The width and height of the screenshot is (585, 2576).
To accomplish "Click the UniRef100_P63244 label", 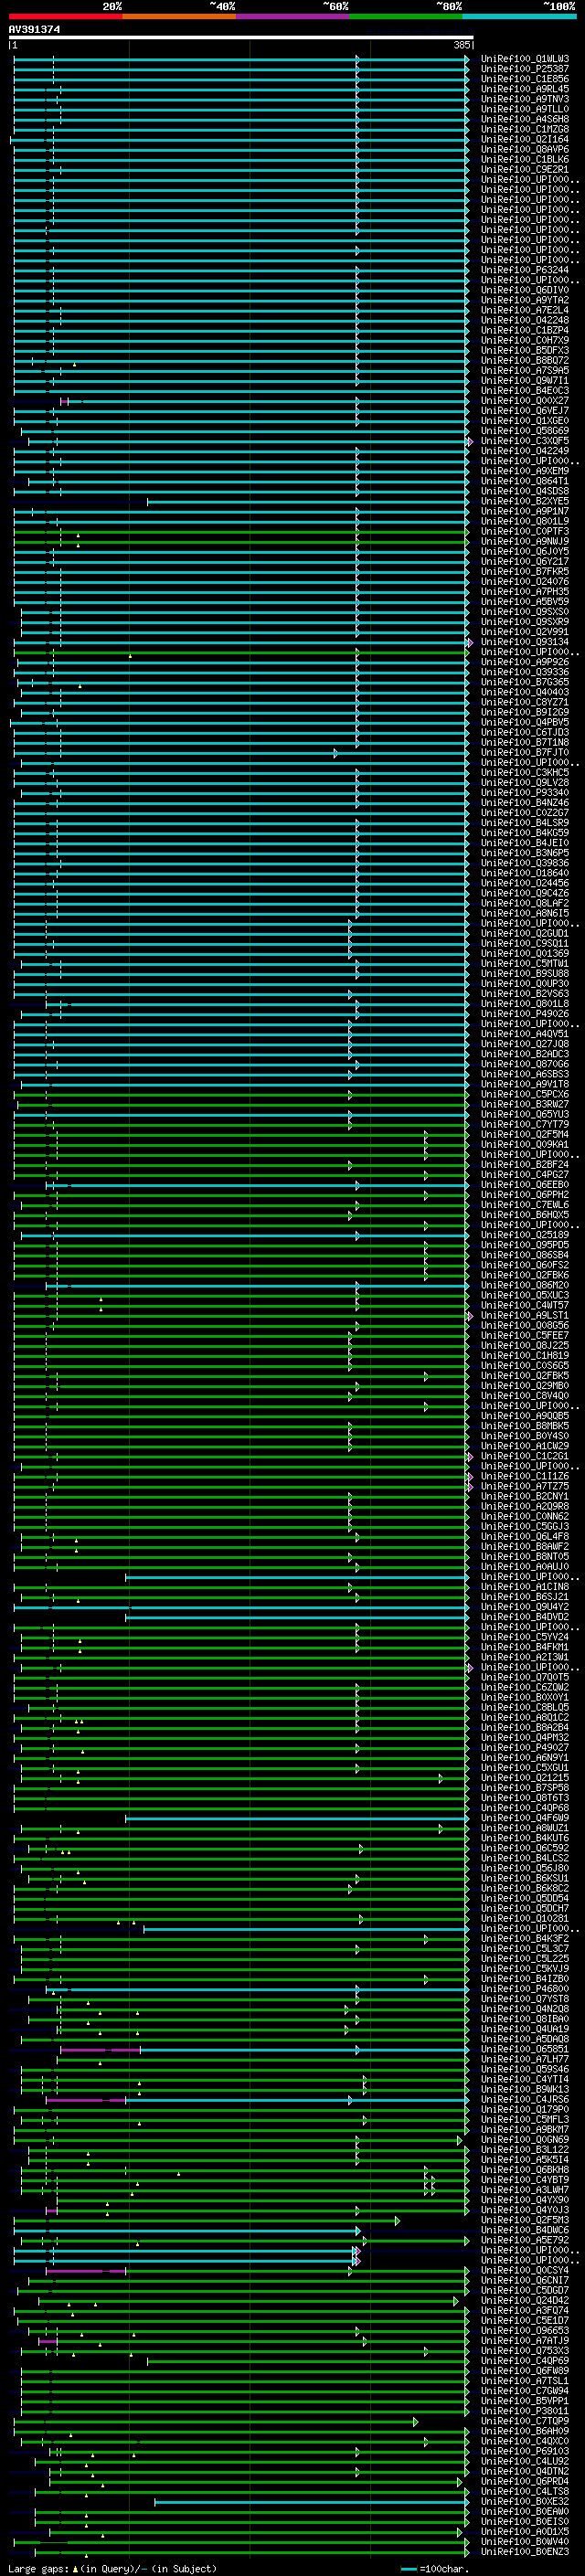I will coord(525,270).
